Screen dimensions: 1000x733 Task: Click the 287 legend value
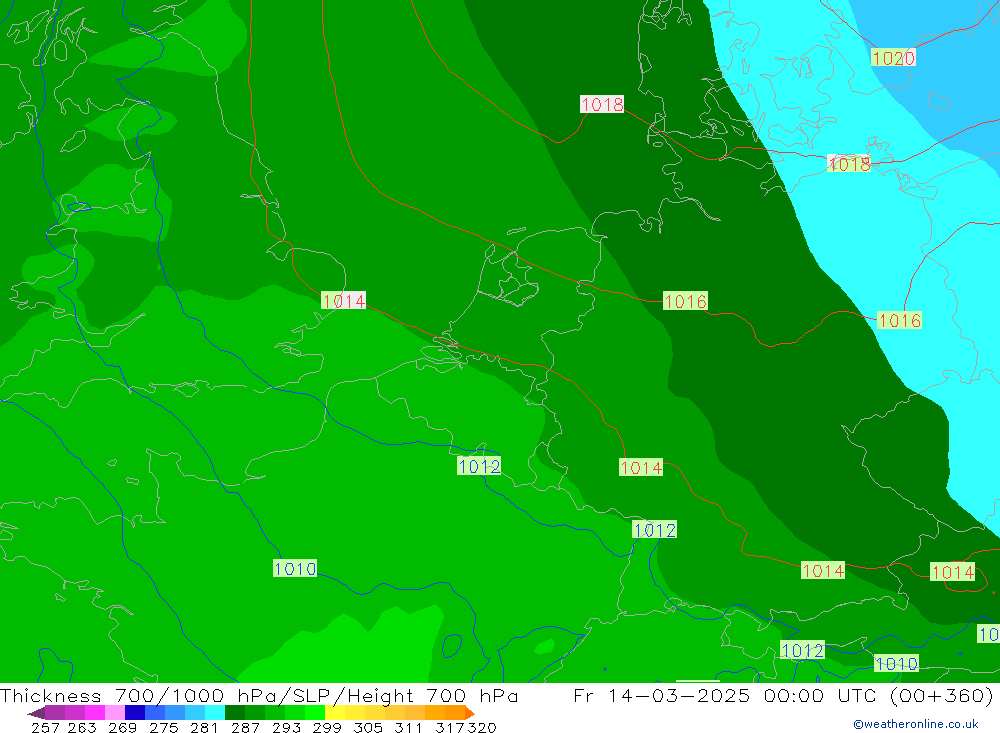click(245, 727)
